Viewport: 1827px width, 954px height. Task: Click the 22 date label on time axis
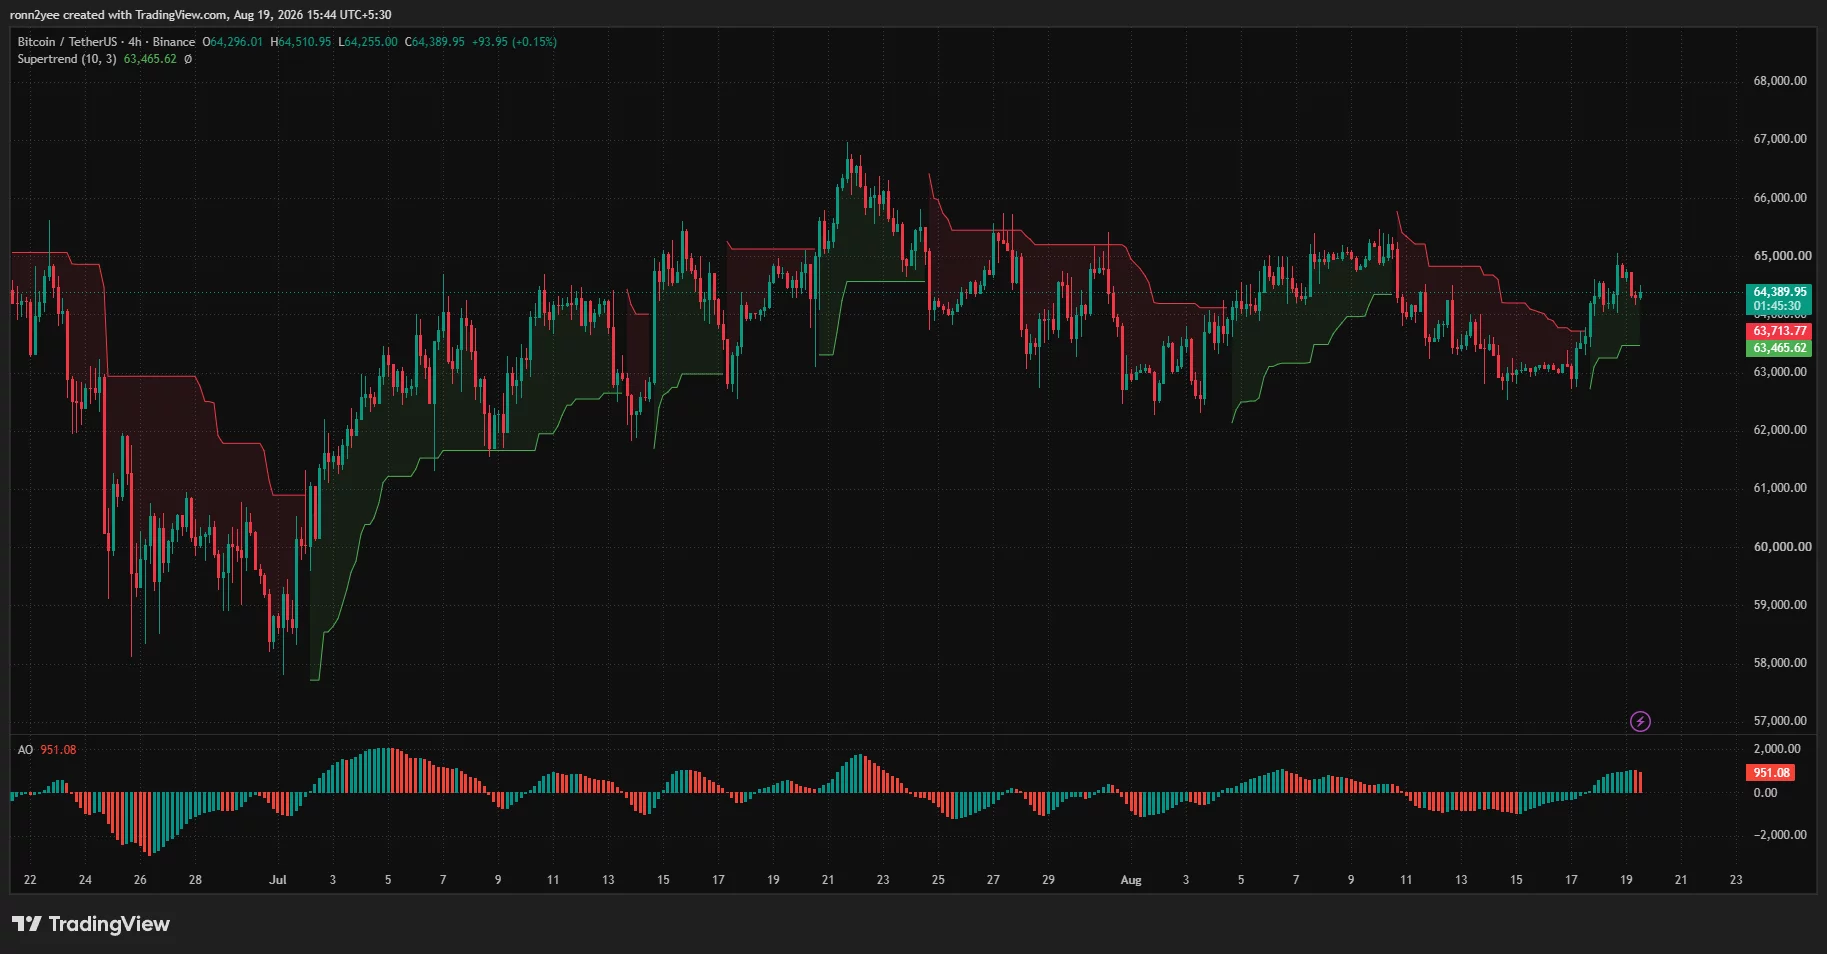point(30,880)
